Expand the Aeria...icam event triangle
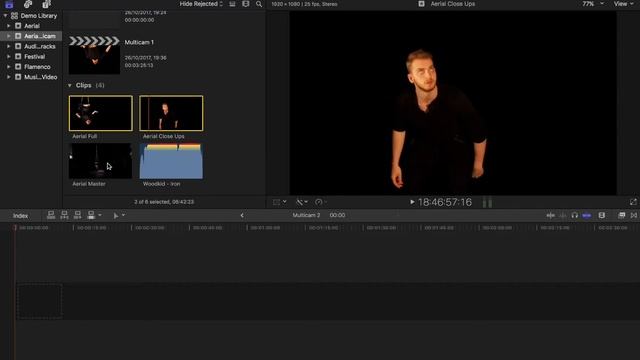The image size is (640, 360). pos(9,36)
